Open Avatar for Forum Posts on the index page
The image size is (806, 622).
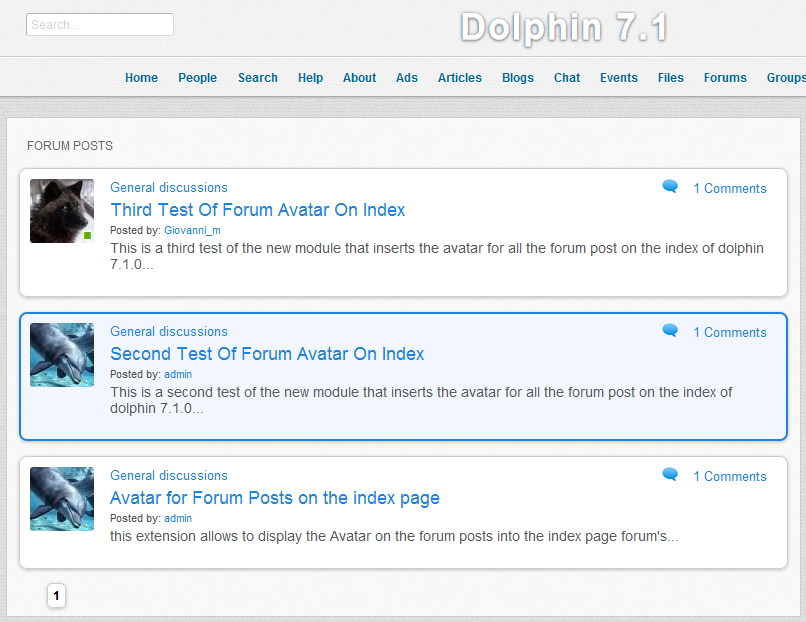pyautogui.click(x=274, y=498)
